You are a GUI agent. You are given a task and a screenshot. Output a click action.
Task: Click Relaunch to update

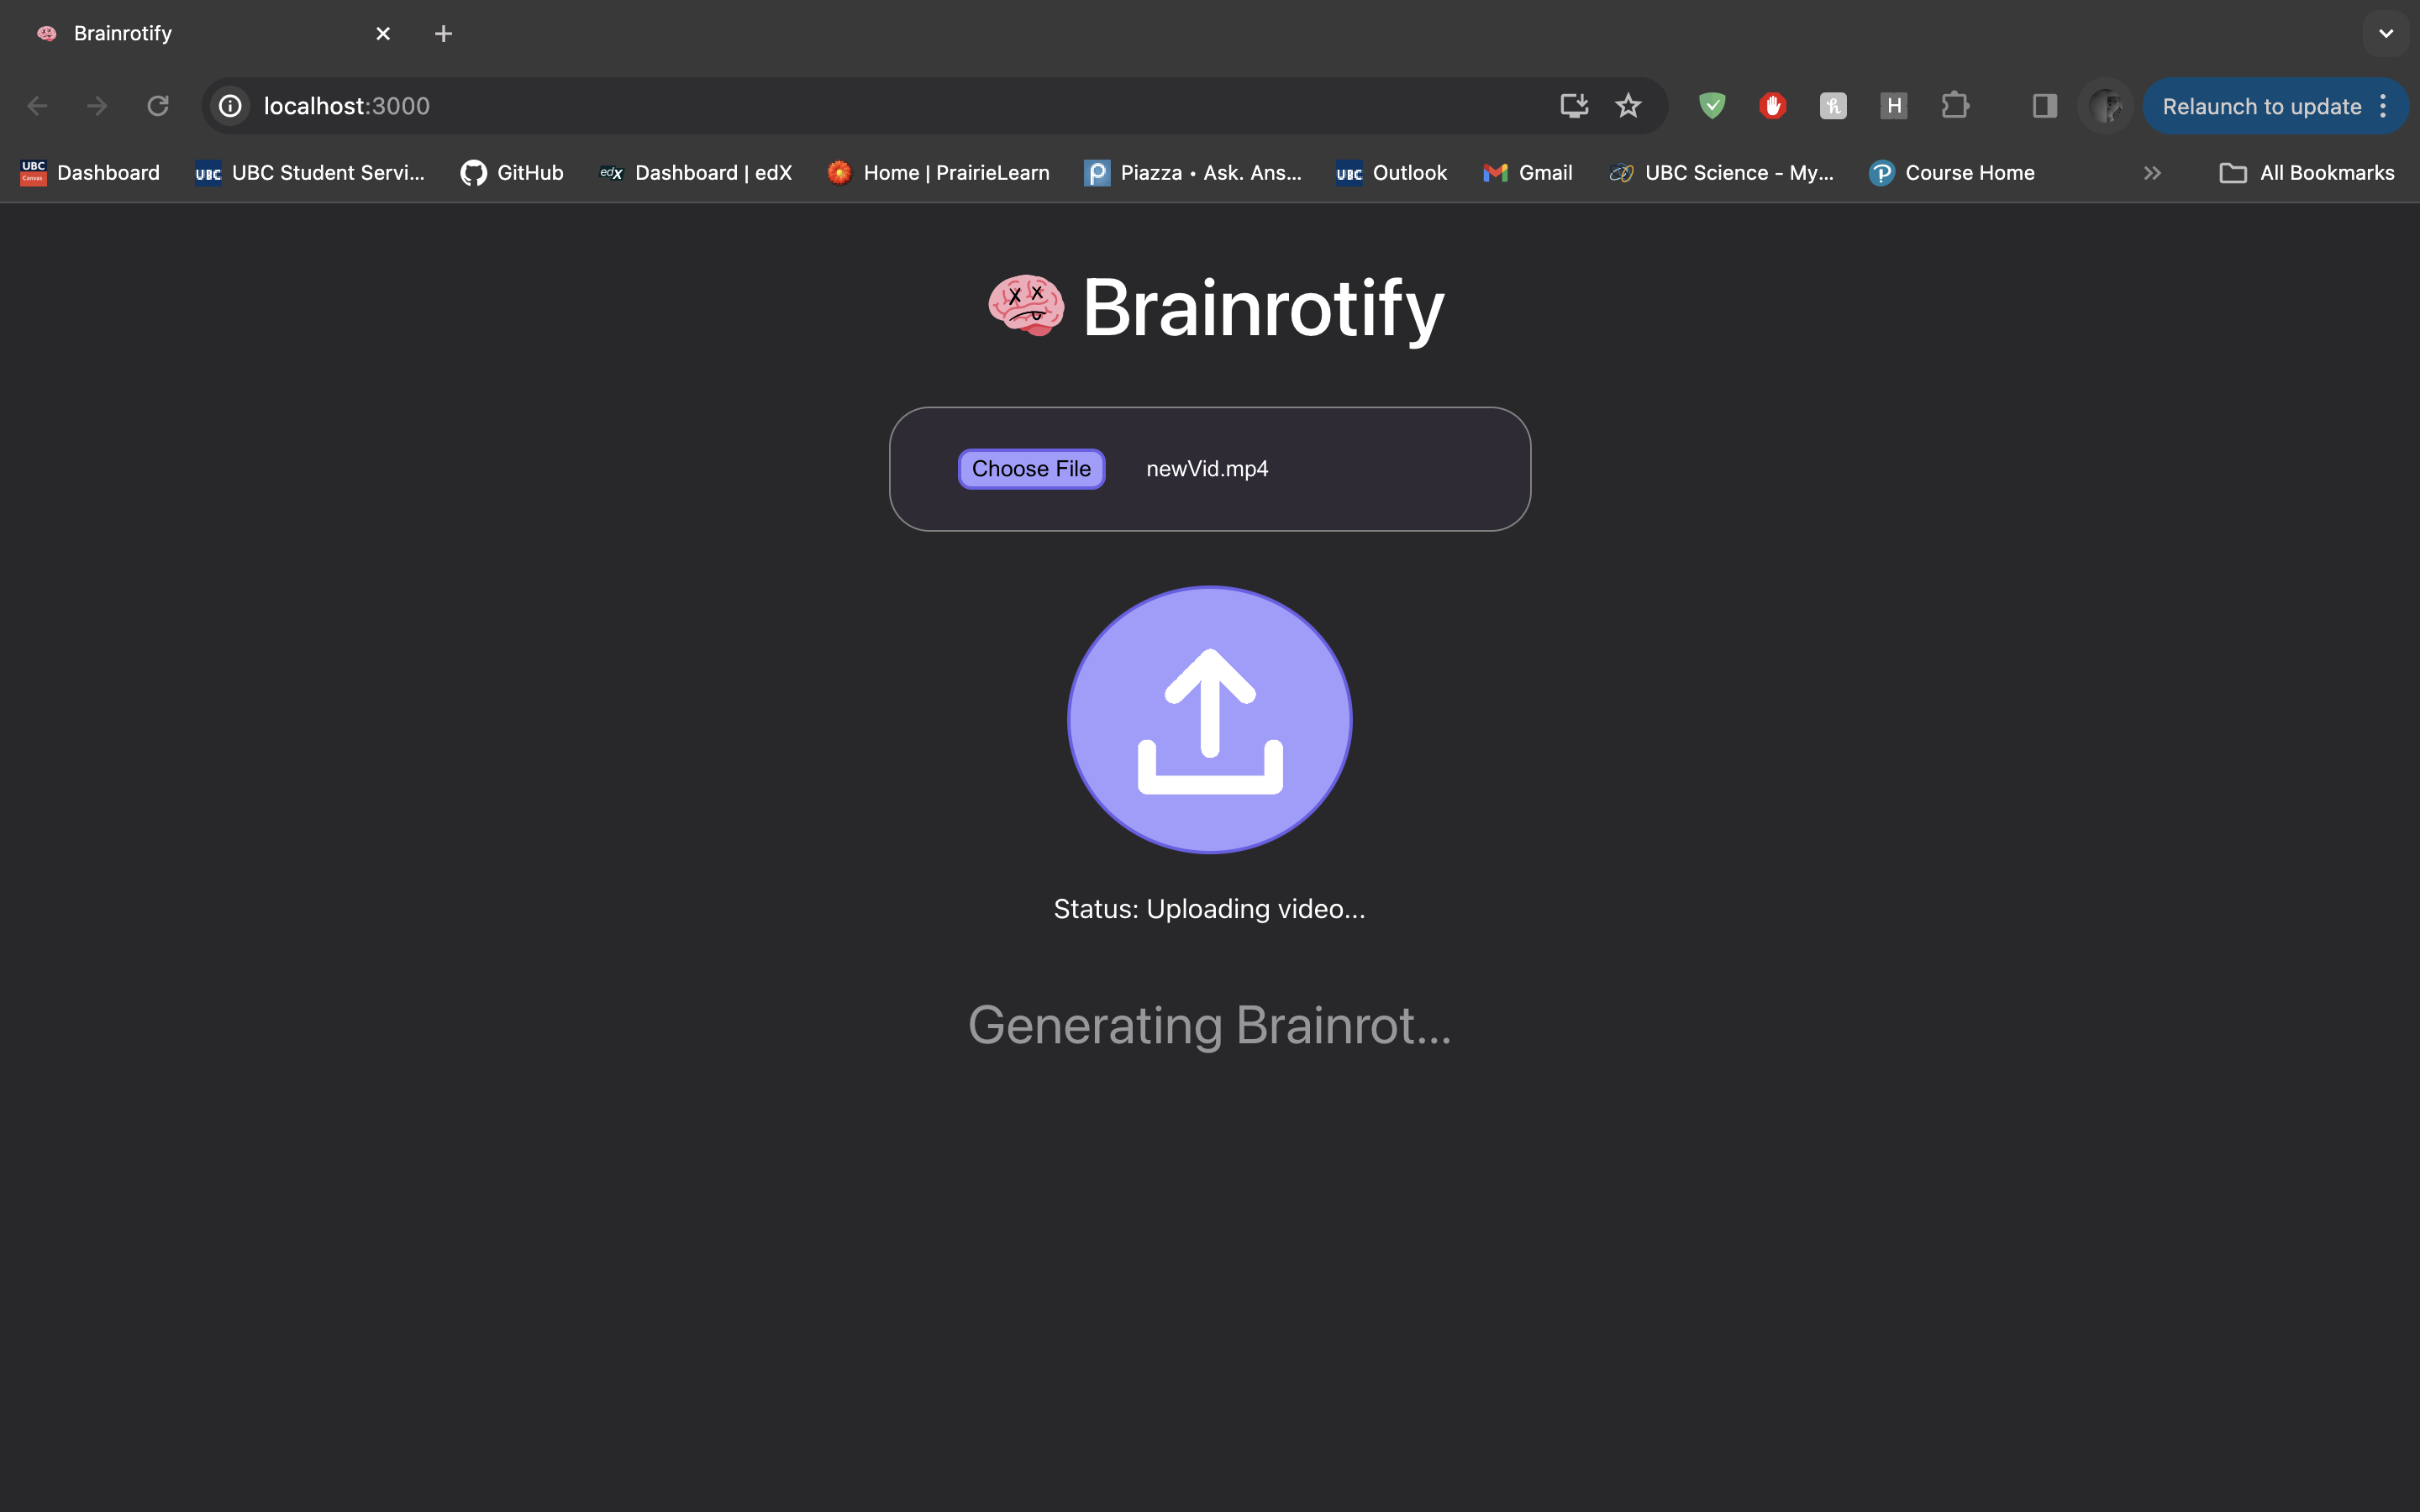pyautogui.click(x=2260, y=106)
